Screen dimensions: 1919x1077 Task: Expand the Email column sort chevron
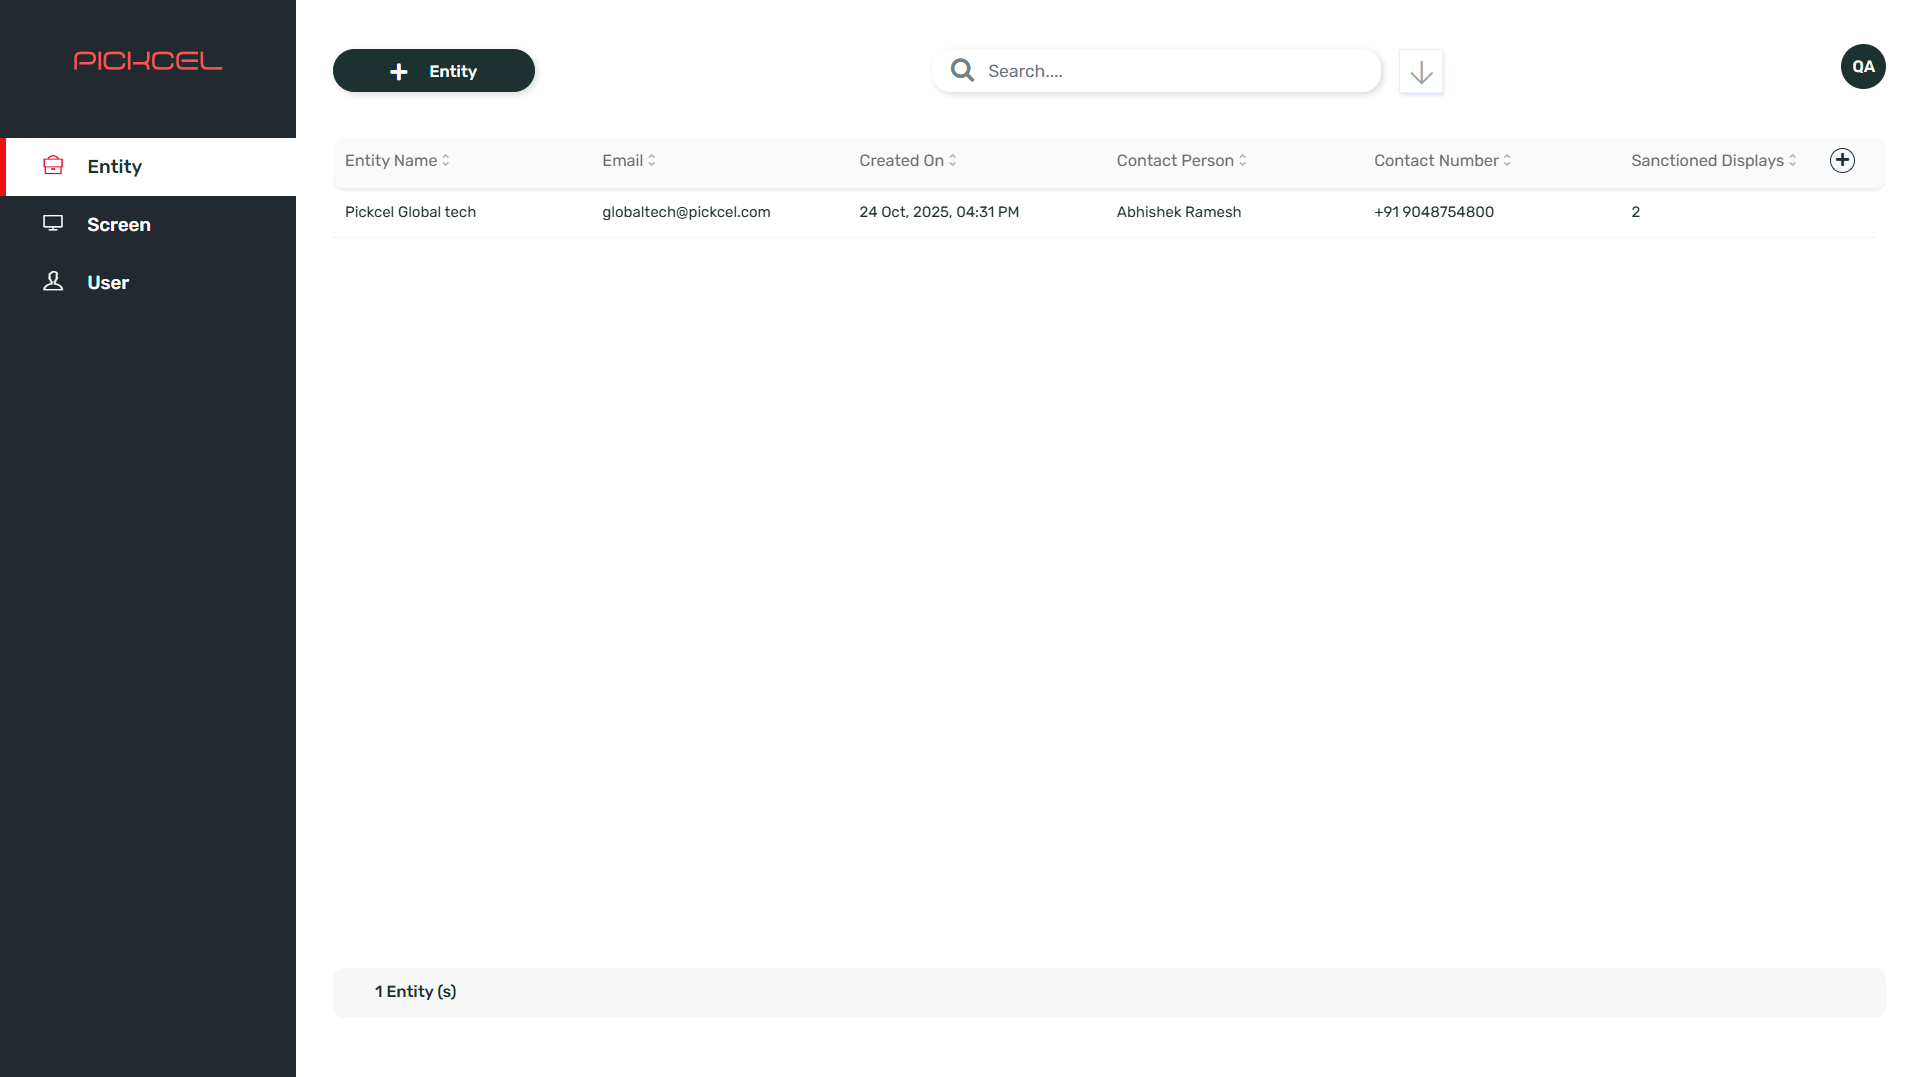pyautogui.click(x=652, y=160)
